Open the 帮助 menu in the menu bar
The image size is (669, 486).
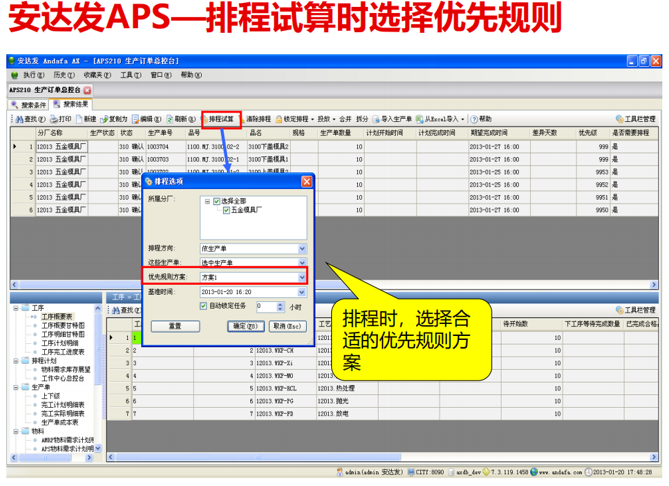pos(191,75)
